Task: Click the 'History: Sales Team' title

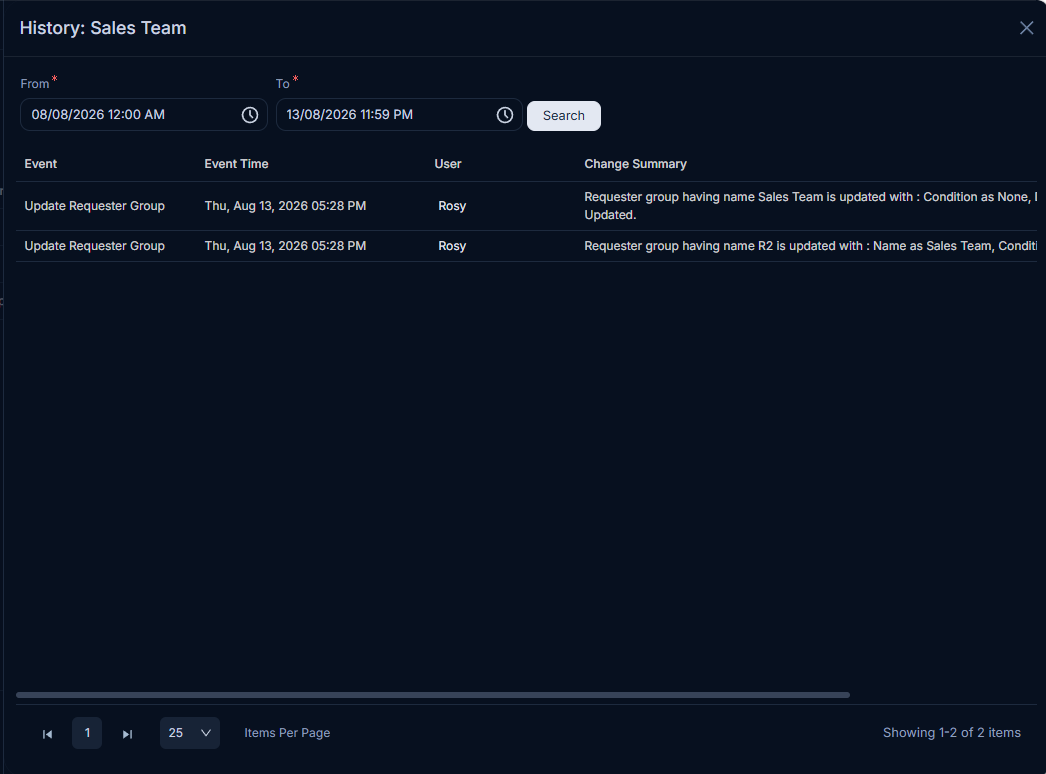Action: 103,28
